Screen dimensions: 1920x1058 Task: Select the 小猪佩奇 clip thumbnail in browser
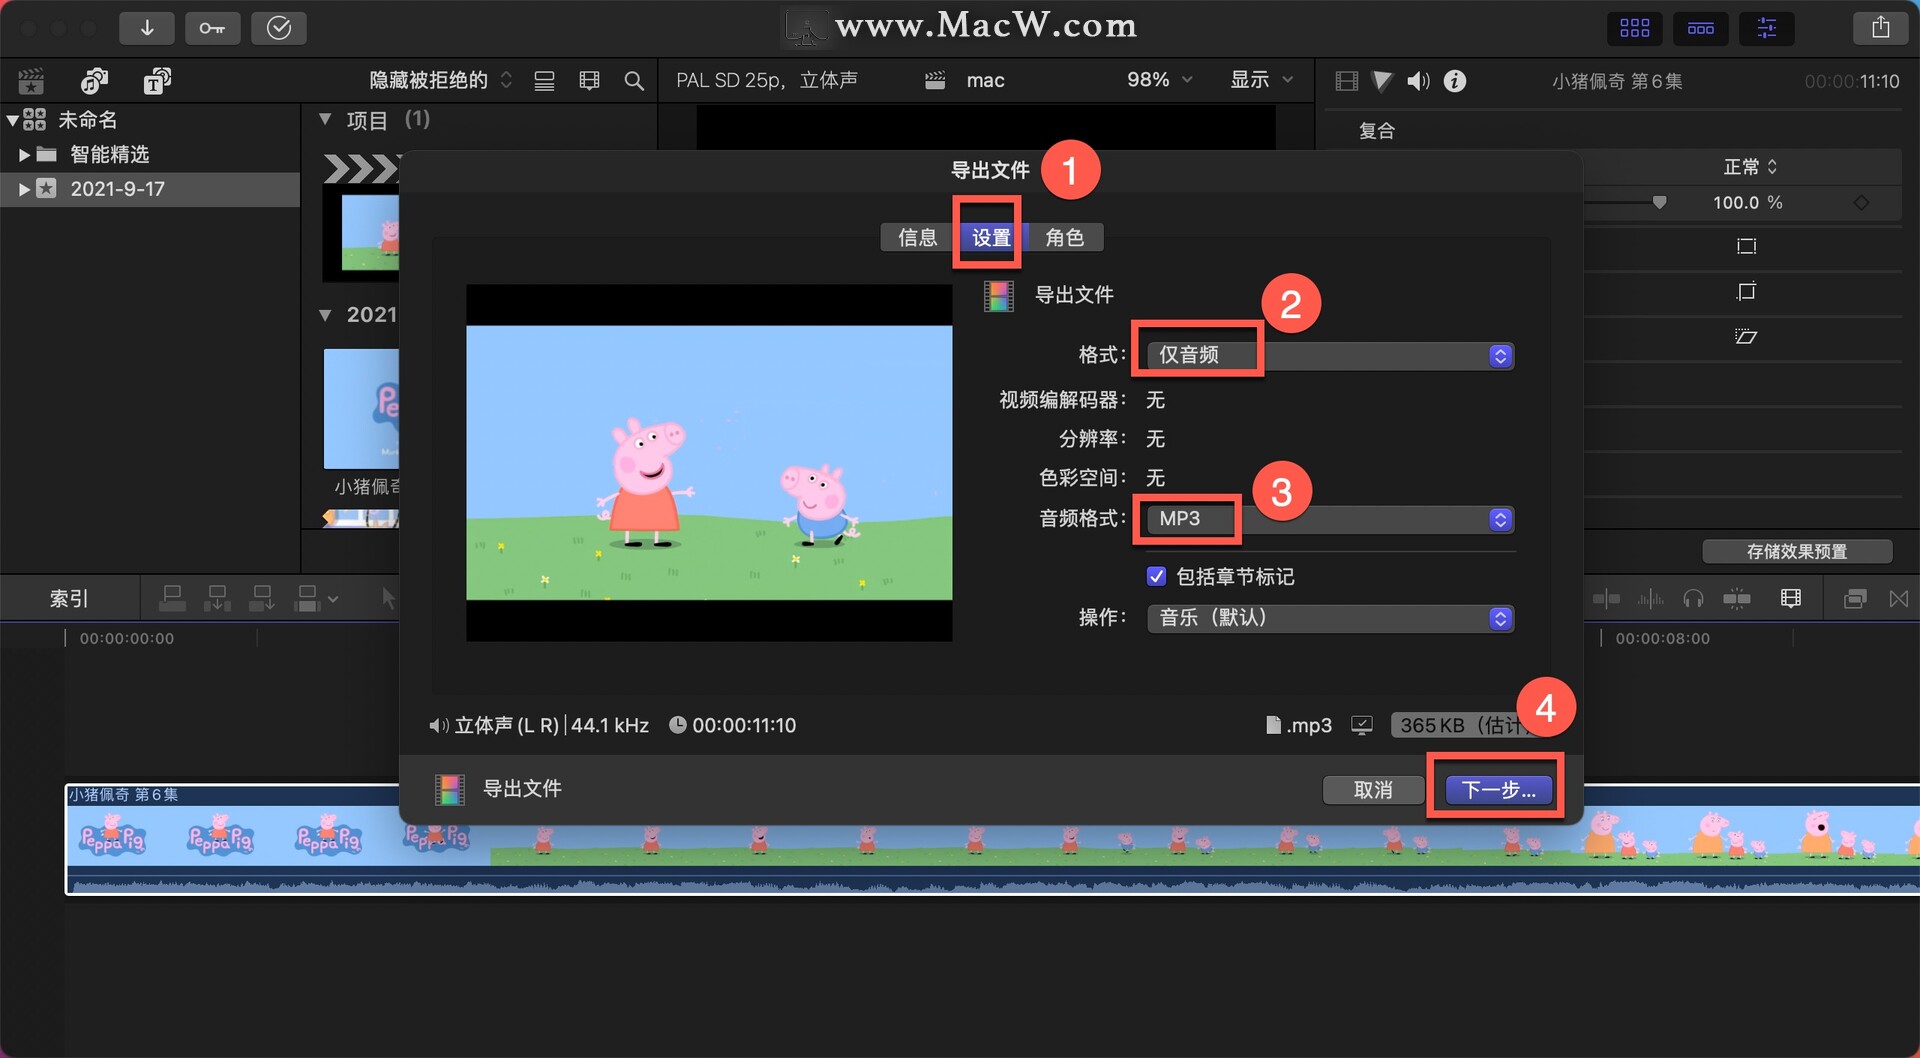(361, 409)
